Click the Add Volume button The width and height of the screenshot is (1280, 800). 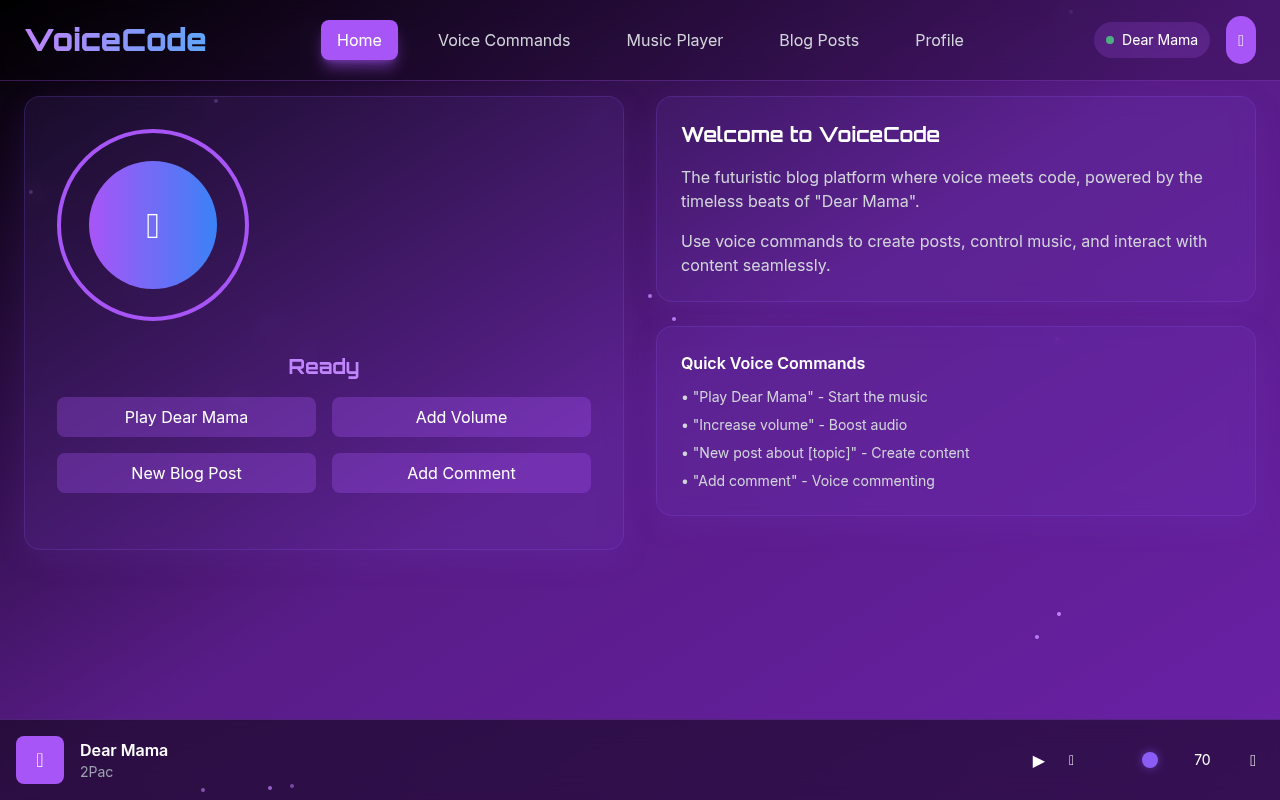pos(461,417)
